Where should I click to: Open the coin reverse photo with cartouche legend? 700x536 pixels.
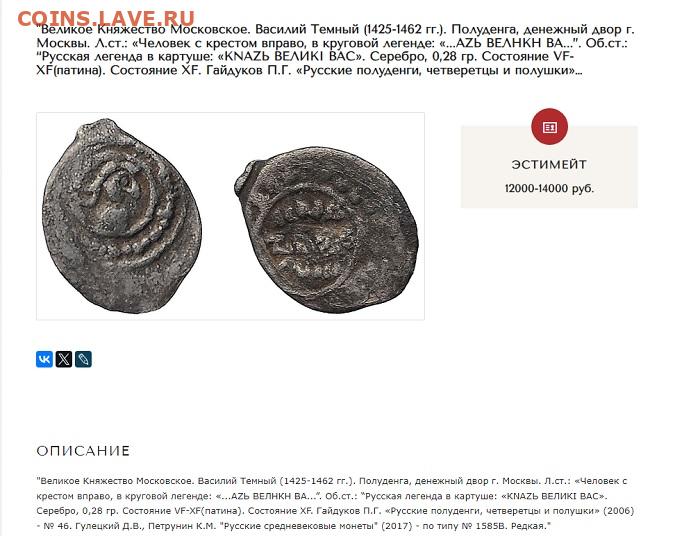click(x=326, y=229)
